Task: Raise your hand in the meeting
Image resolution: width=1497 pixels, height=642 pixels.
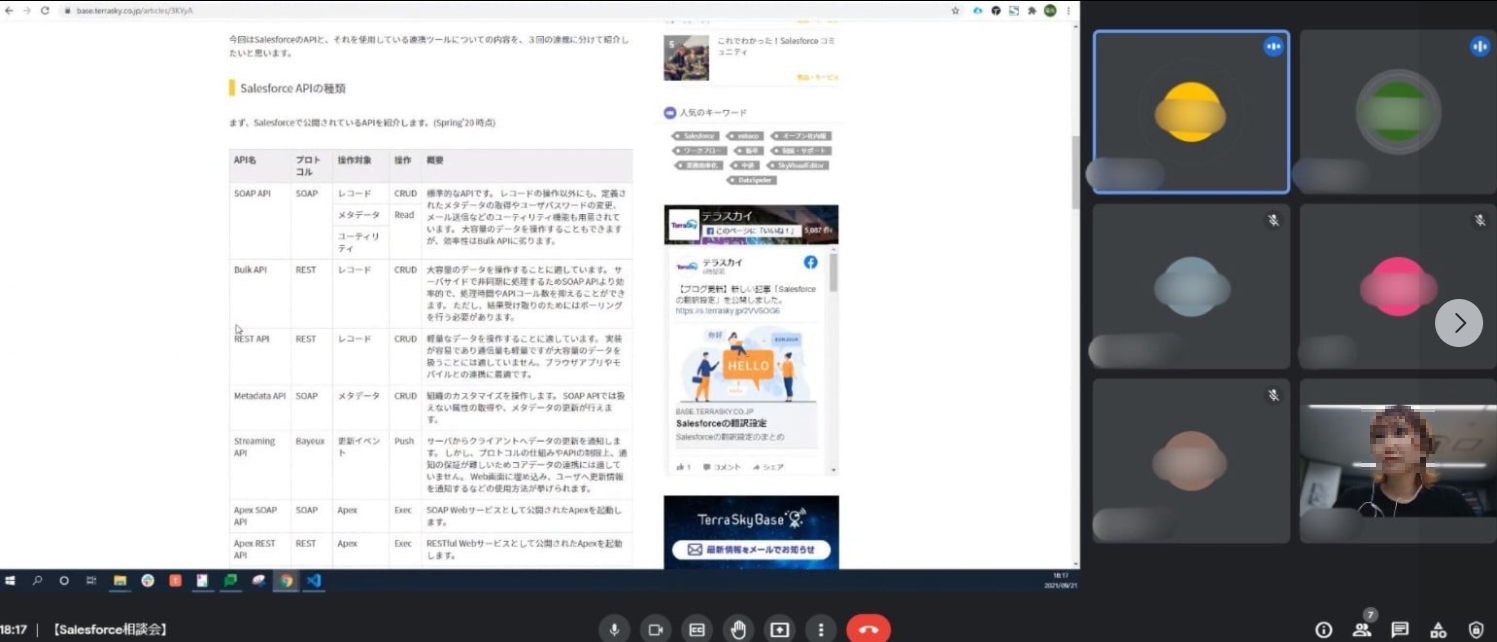Action: point(740,628)
